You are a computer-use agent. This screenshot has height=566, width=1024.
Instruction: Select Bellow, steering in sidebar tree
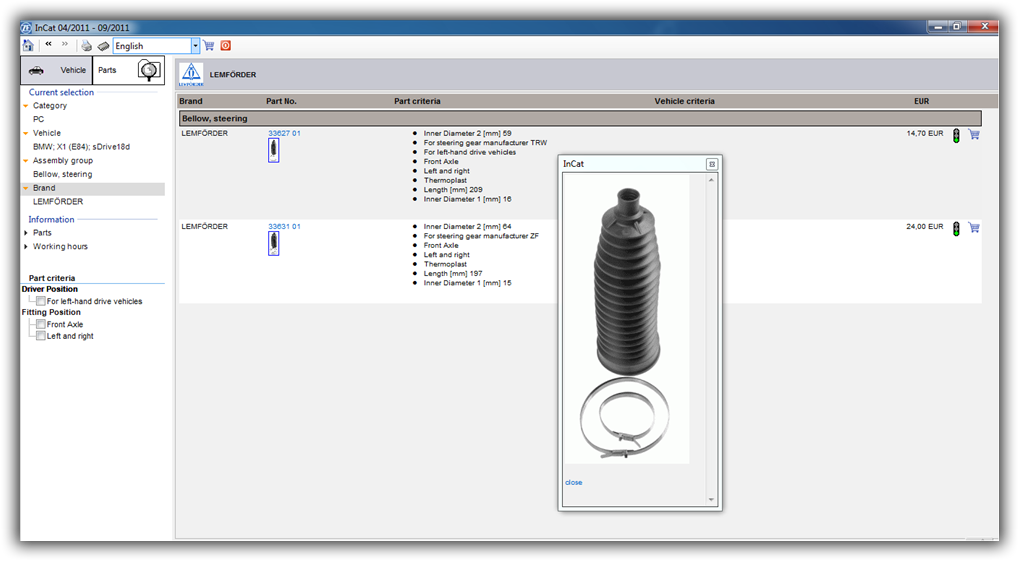tap(63, 174)
